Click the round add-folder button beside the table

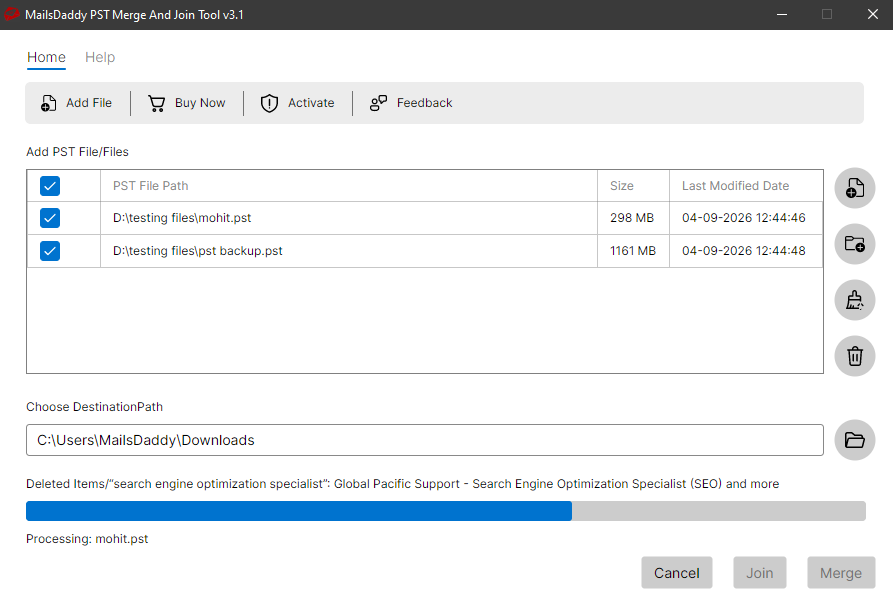855,244
